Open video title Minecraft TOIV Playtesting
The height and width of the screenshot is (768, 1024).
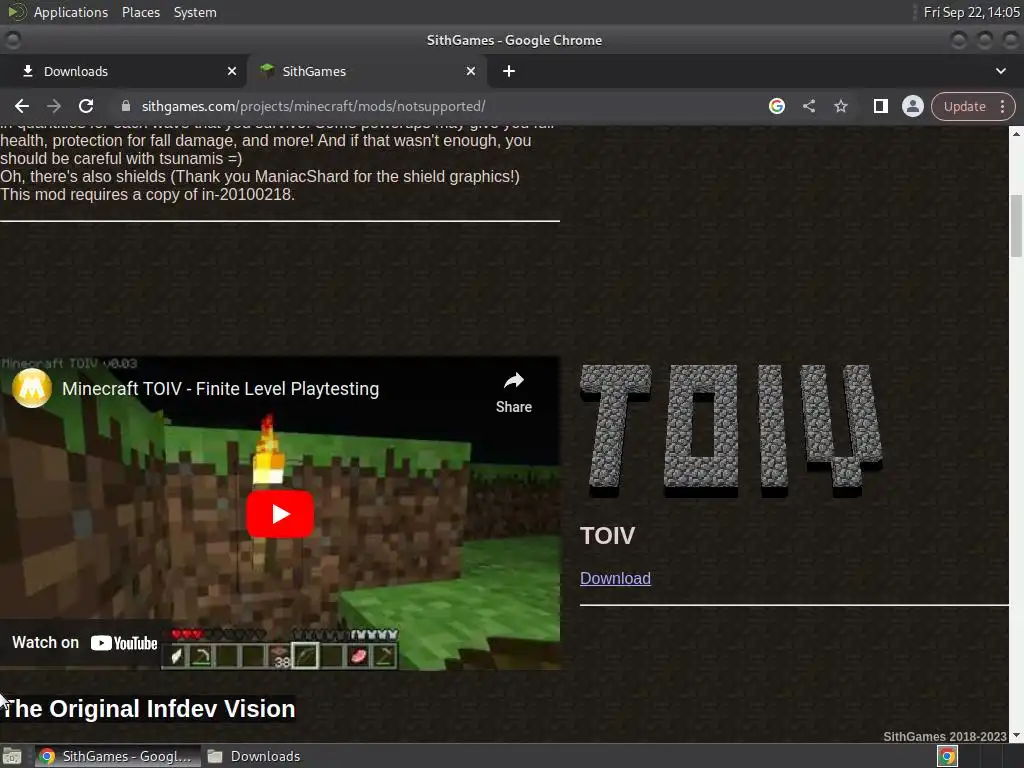(220, 389)
